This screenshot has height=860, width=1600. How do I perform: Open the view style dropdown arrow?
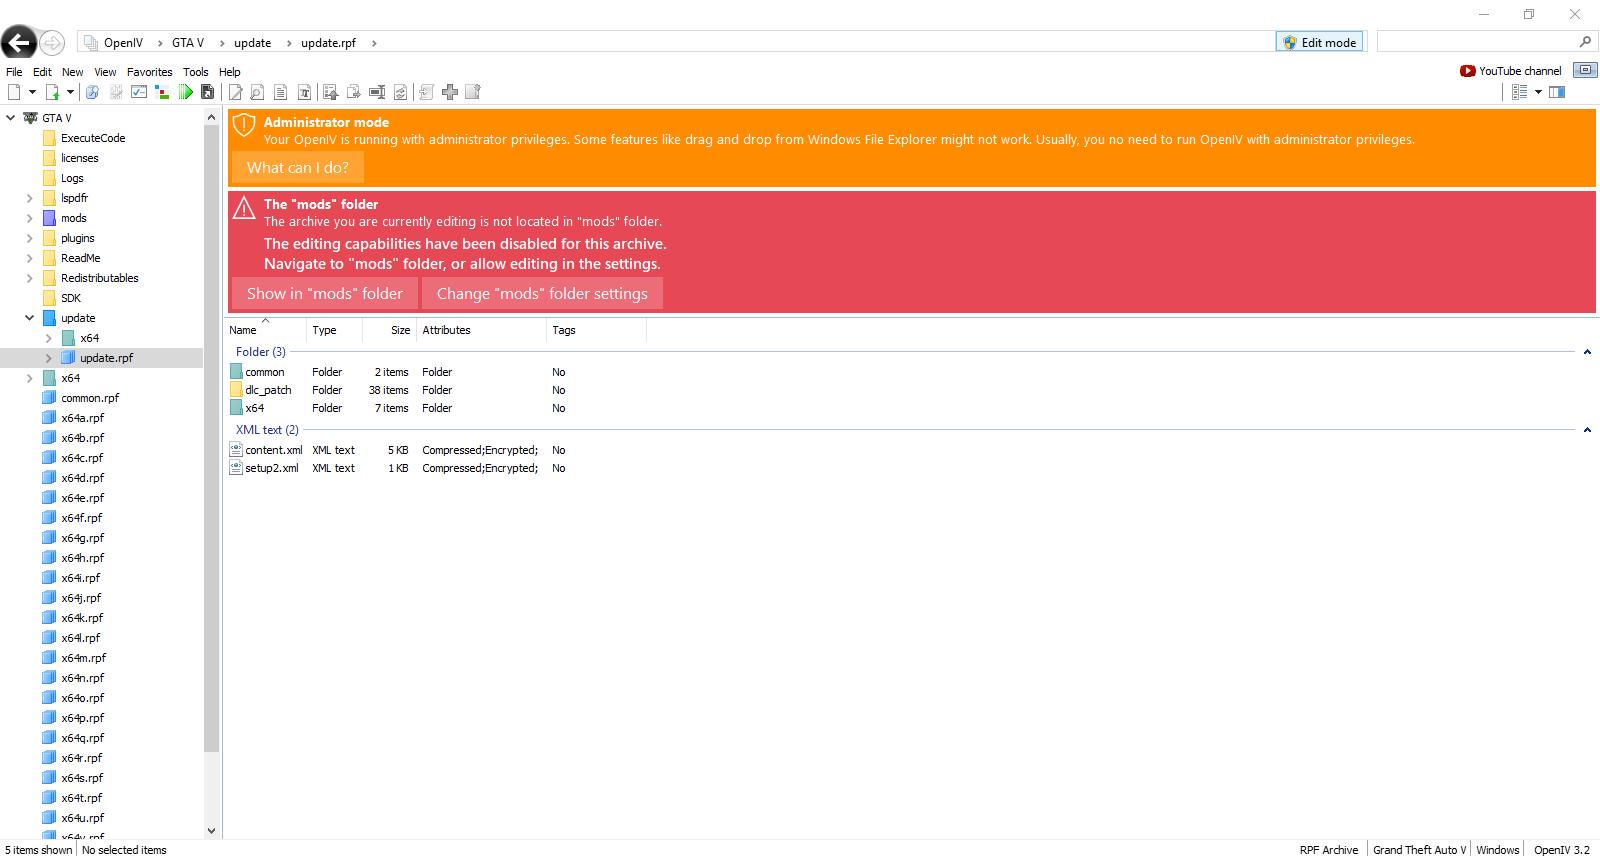(x=1538, y=92)
